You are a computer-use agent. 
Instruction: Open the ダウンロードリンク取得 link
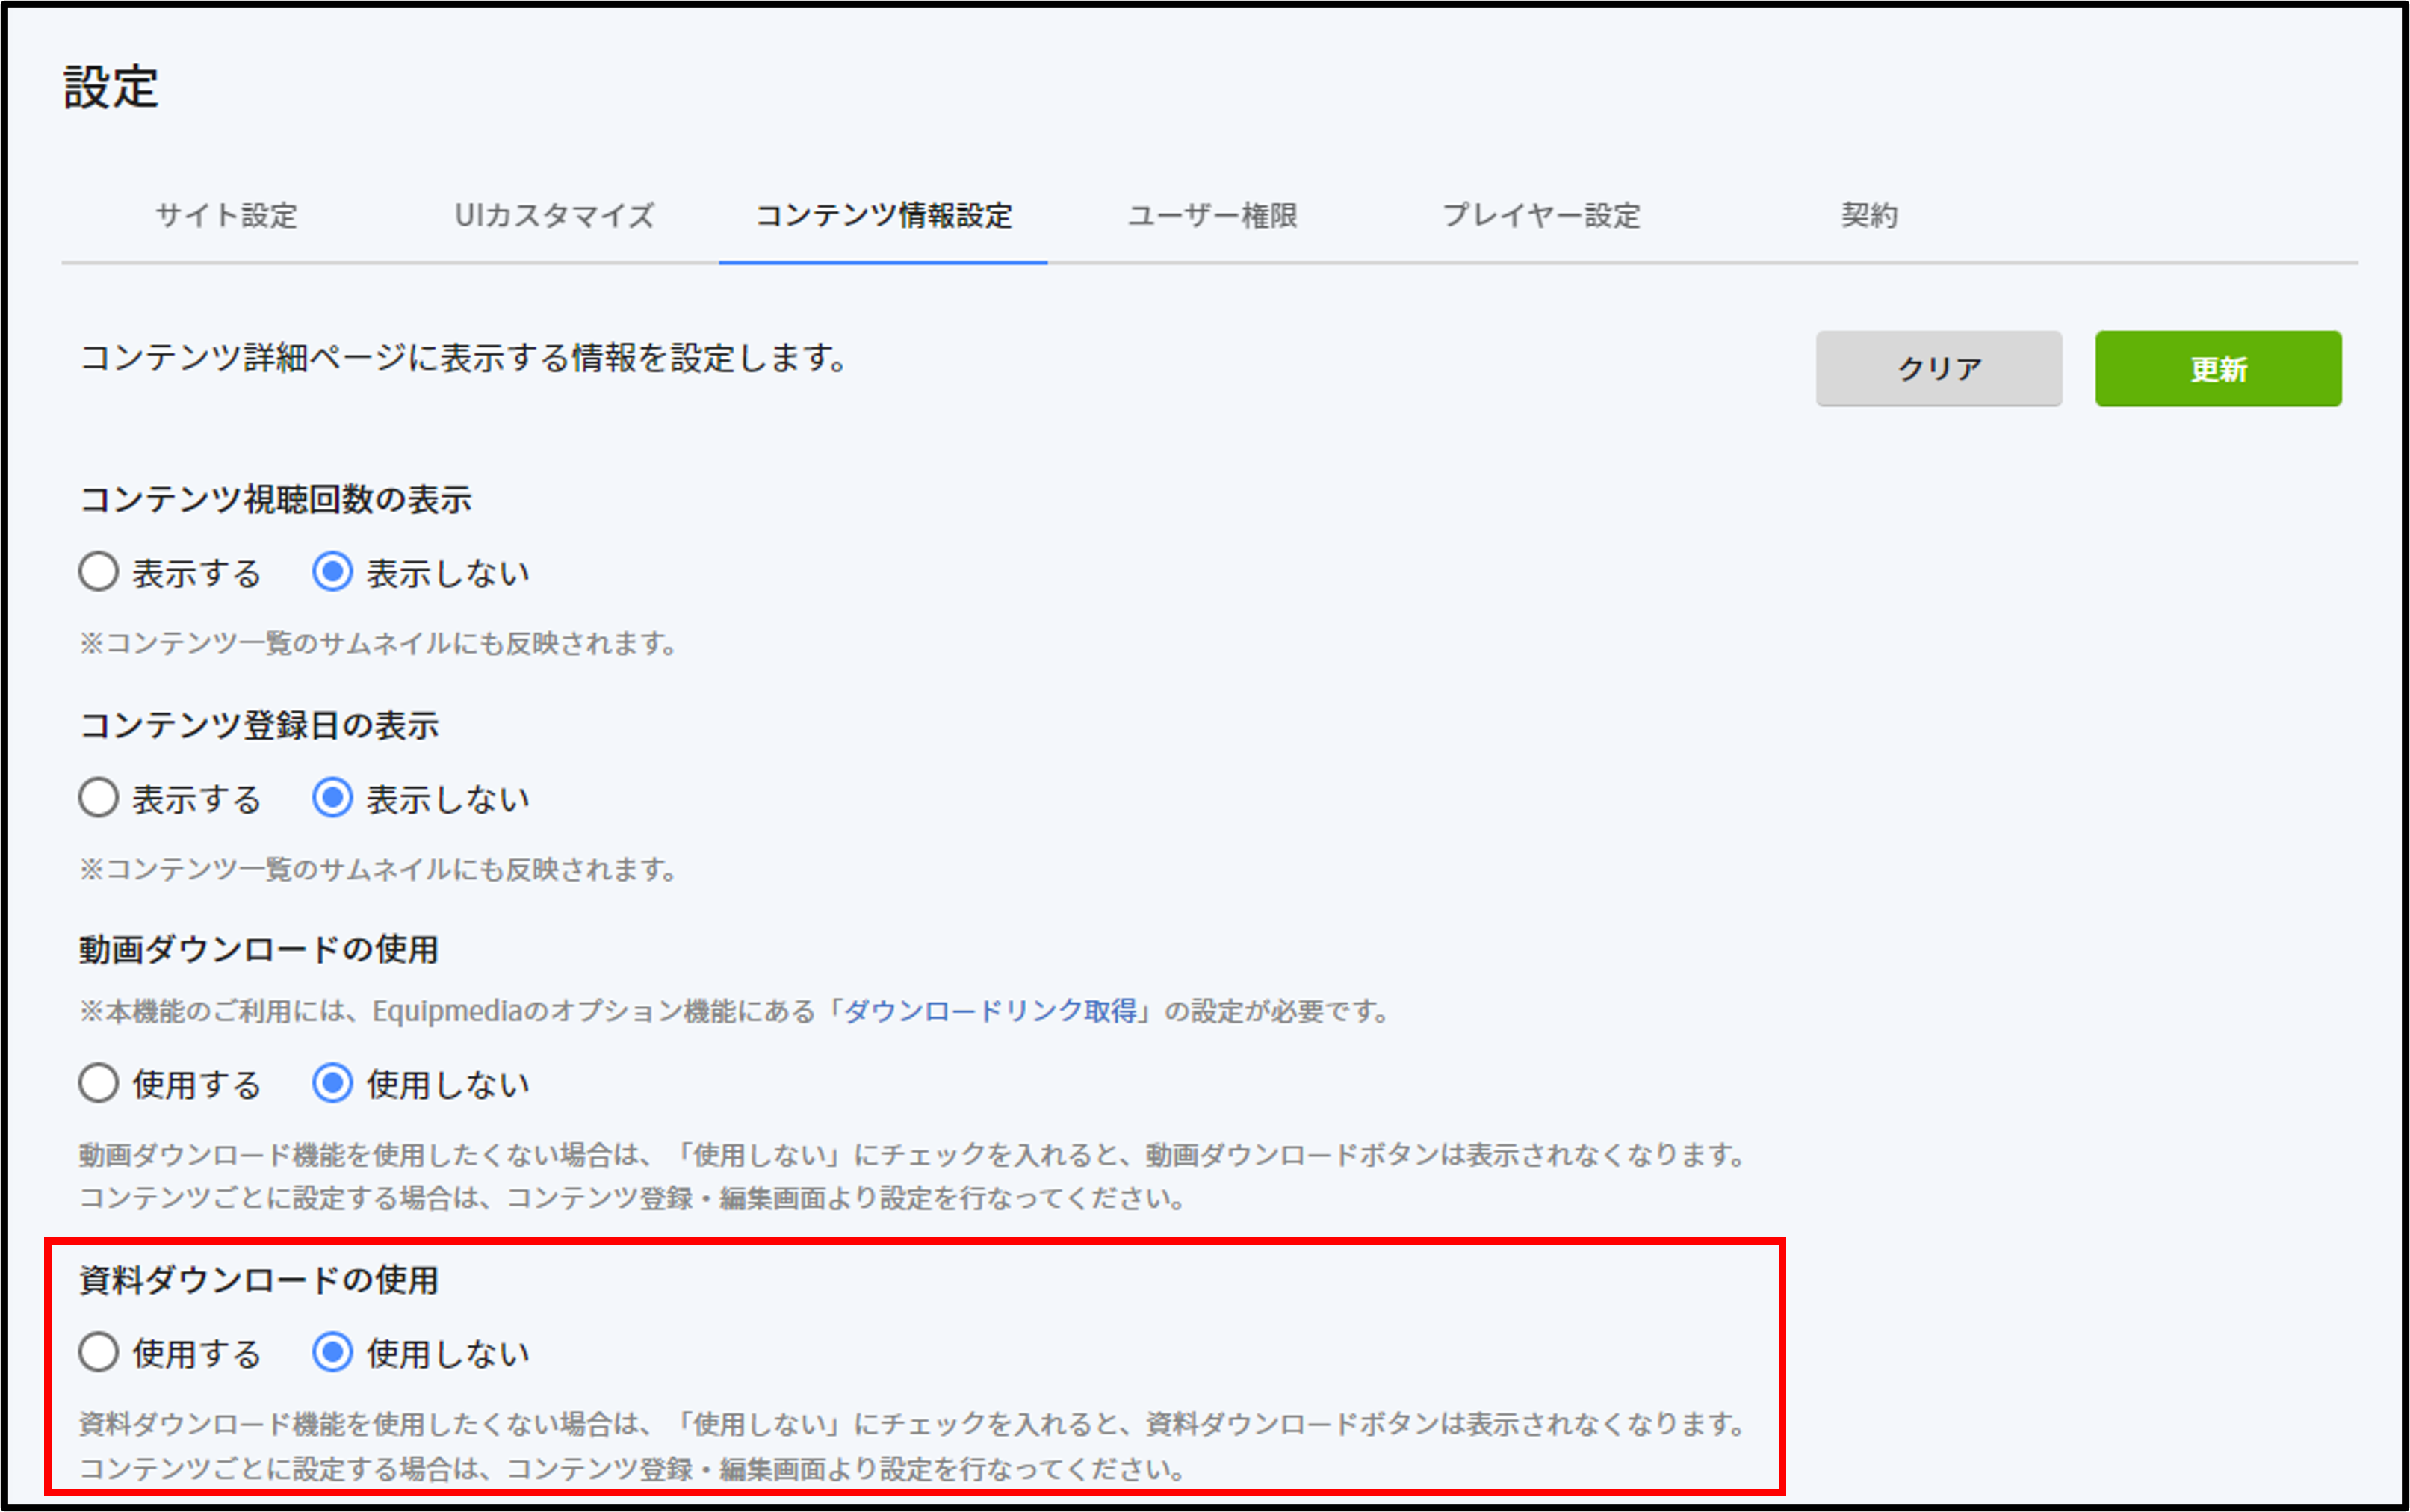coord(990,1011)
